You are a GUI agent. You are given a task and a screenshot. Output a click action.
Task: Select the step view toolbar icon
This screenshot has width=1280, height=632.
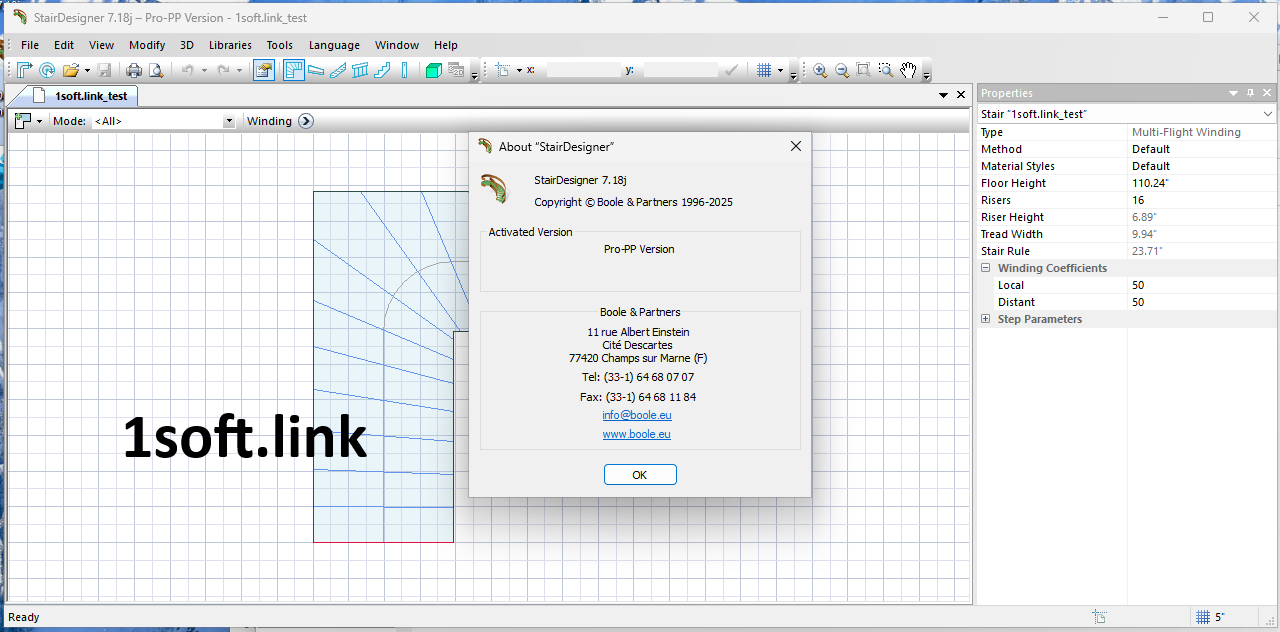point(316,70)
